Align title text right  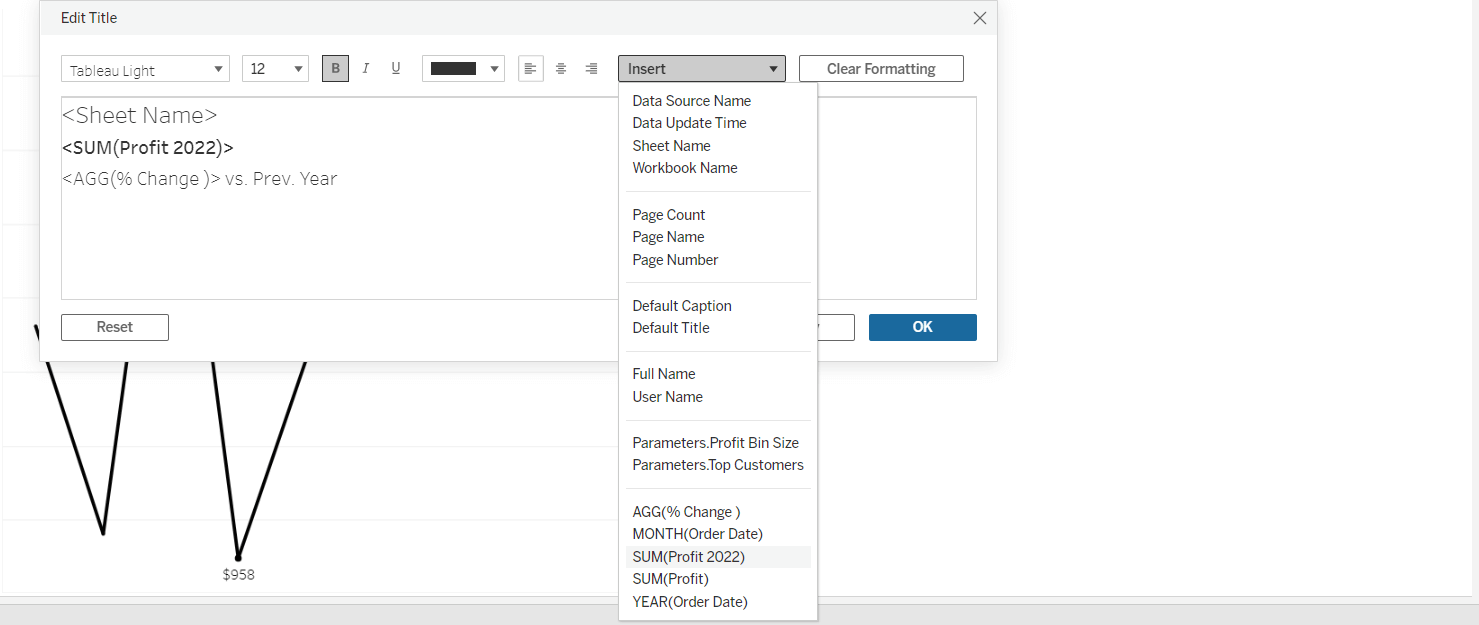click(591, 68)
